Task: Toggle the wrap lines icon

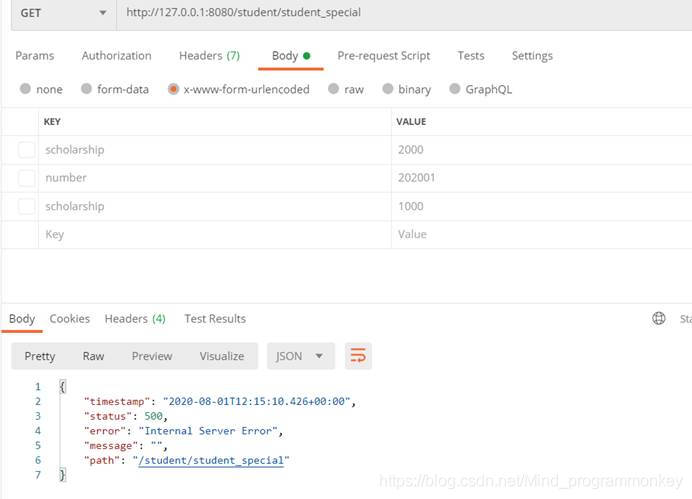Action: point(358,356)
